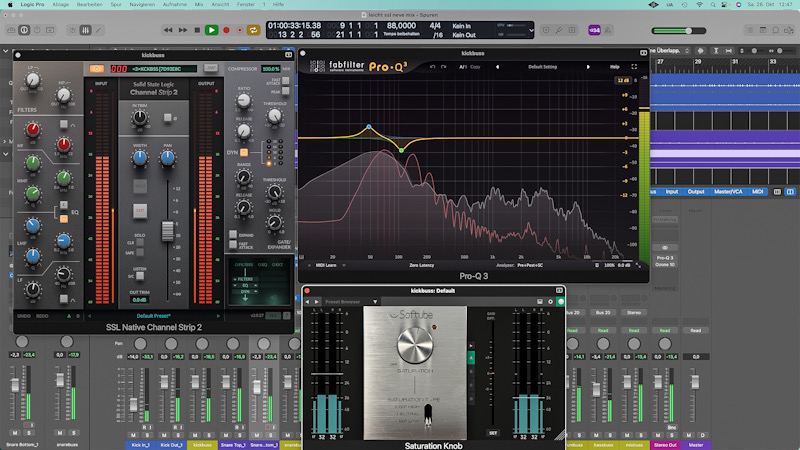Click the Pro-Q 3 Undo arrow icon
This screenshot has height=450, width=800.
(x=433, y=67)
